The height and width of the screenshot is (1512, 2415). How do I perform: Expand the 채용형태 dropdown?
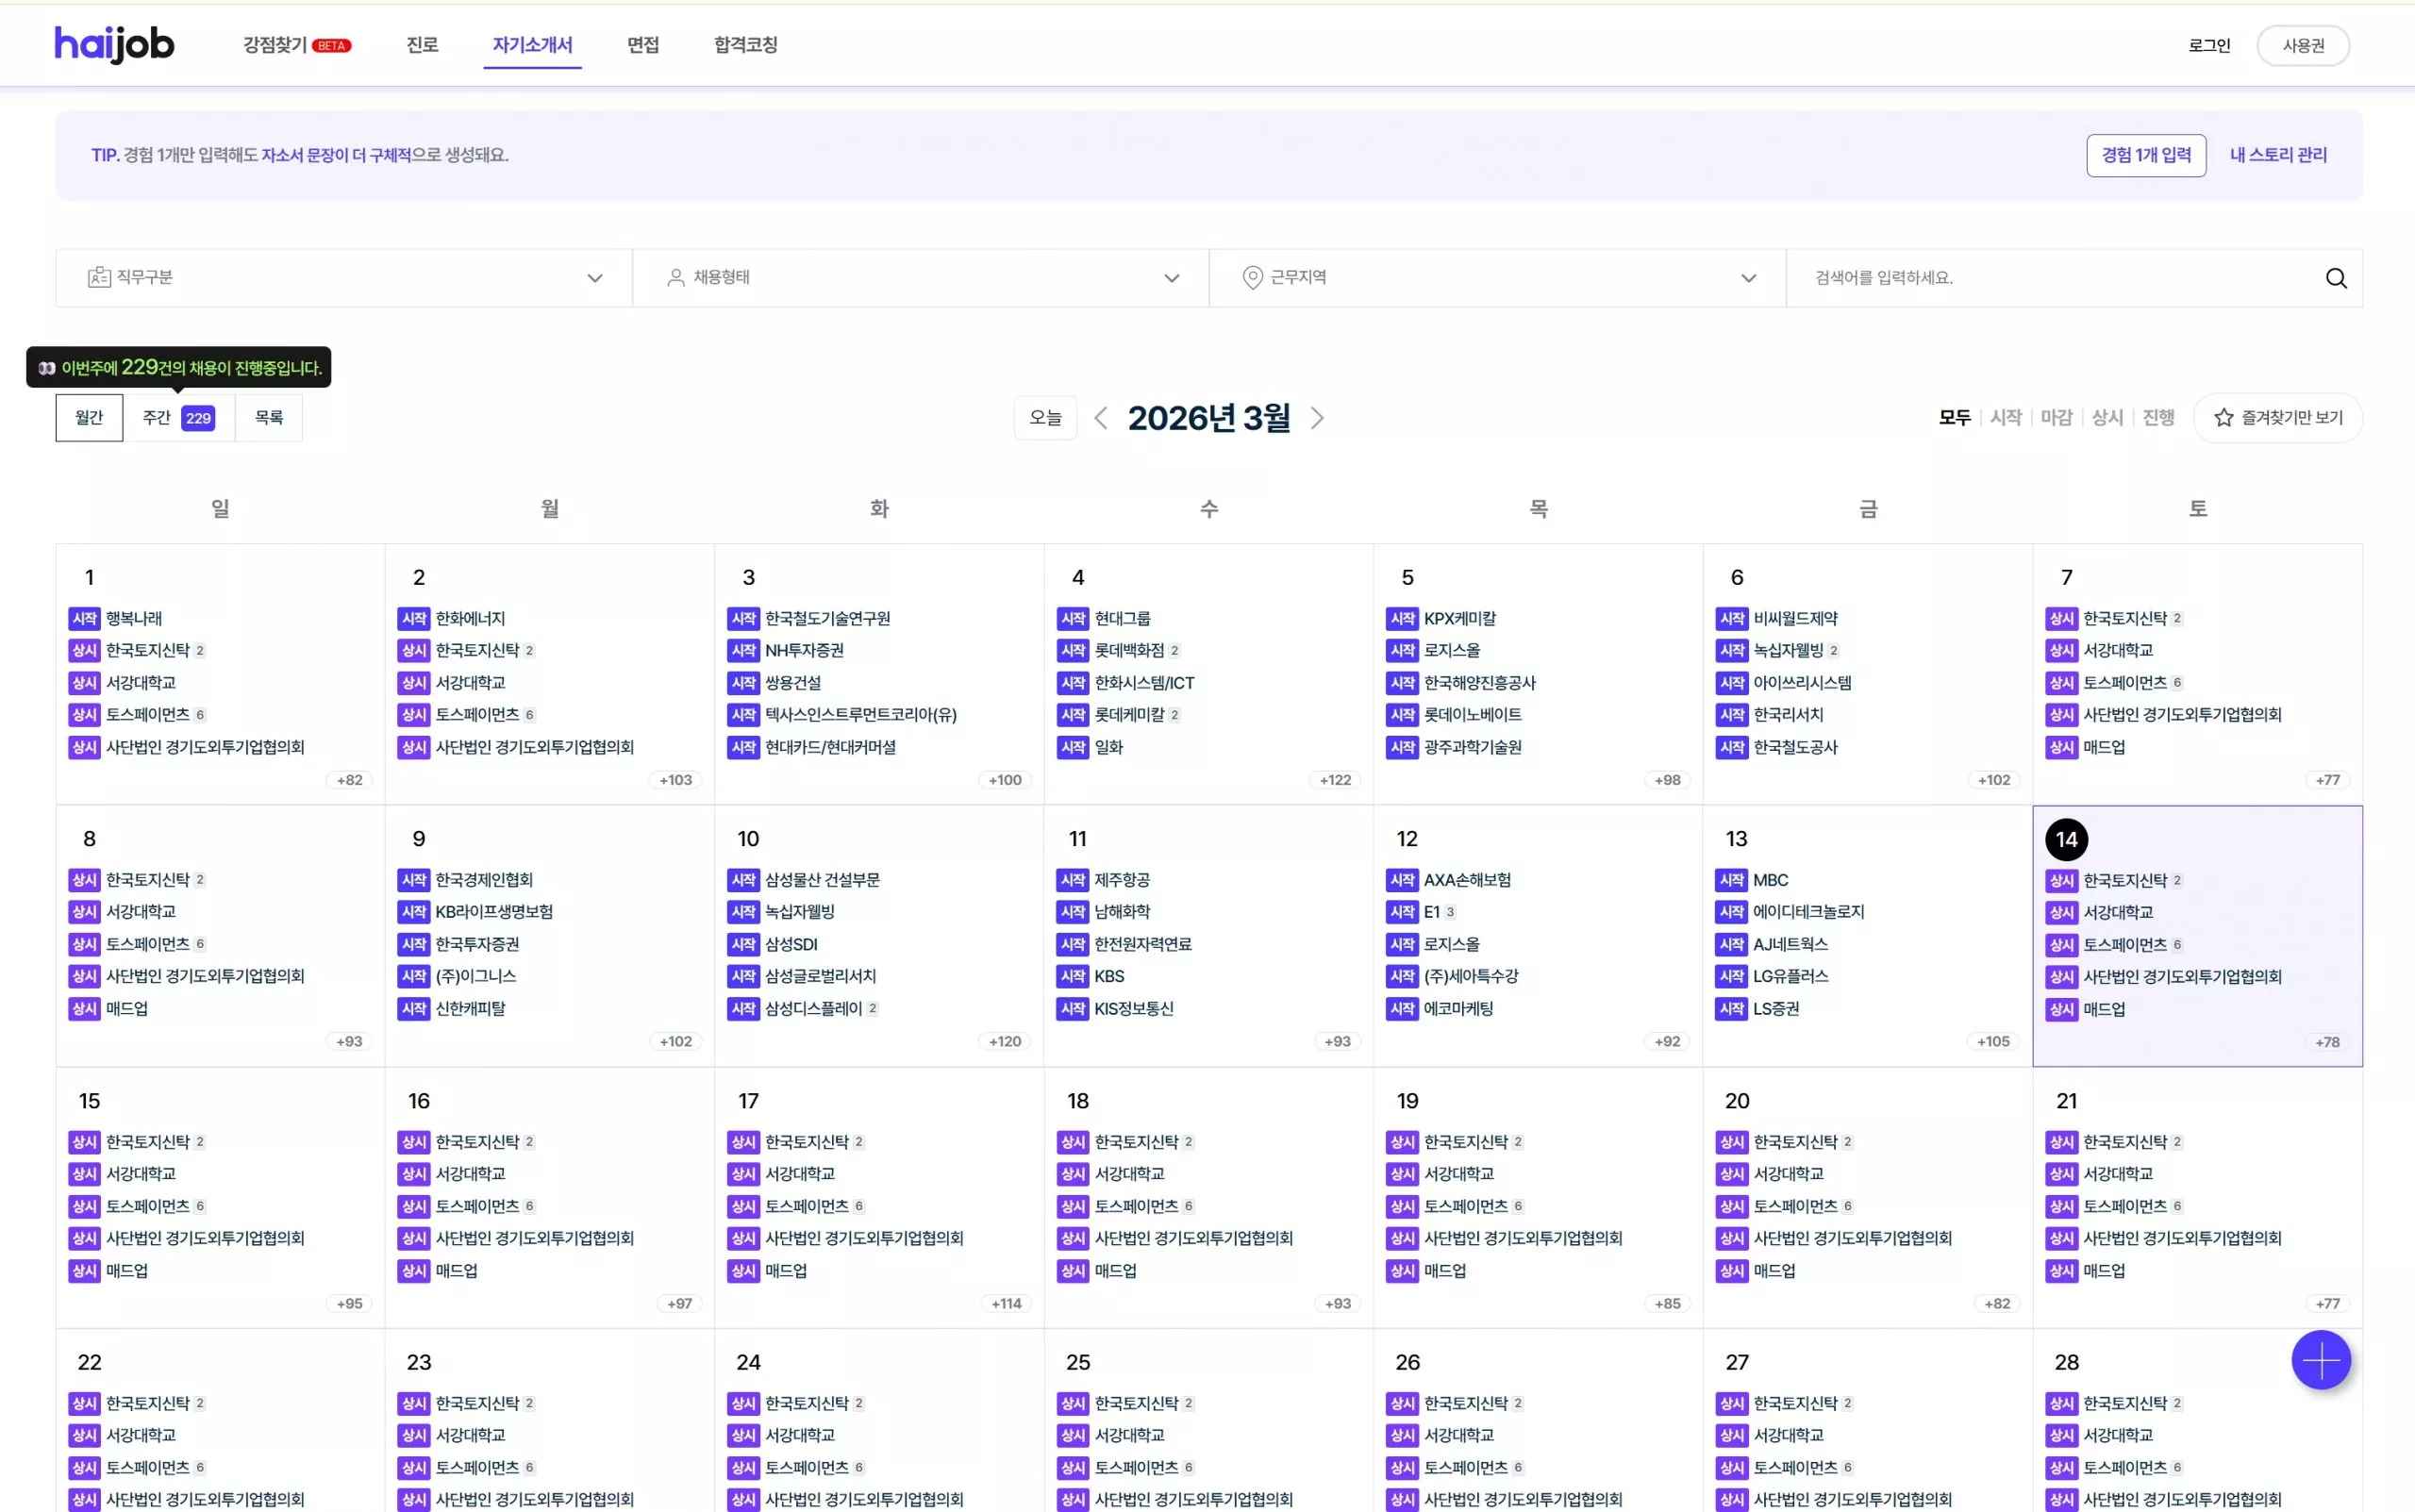pos(1171,278)
